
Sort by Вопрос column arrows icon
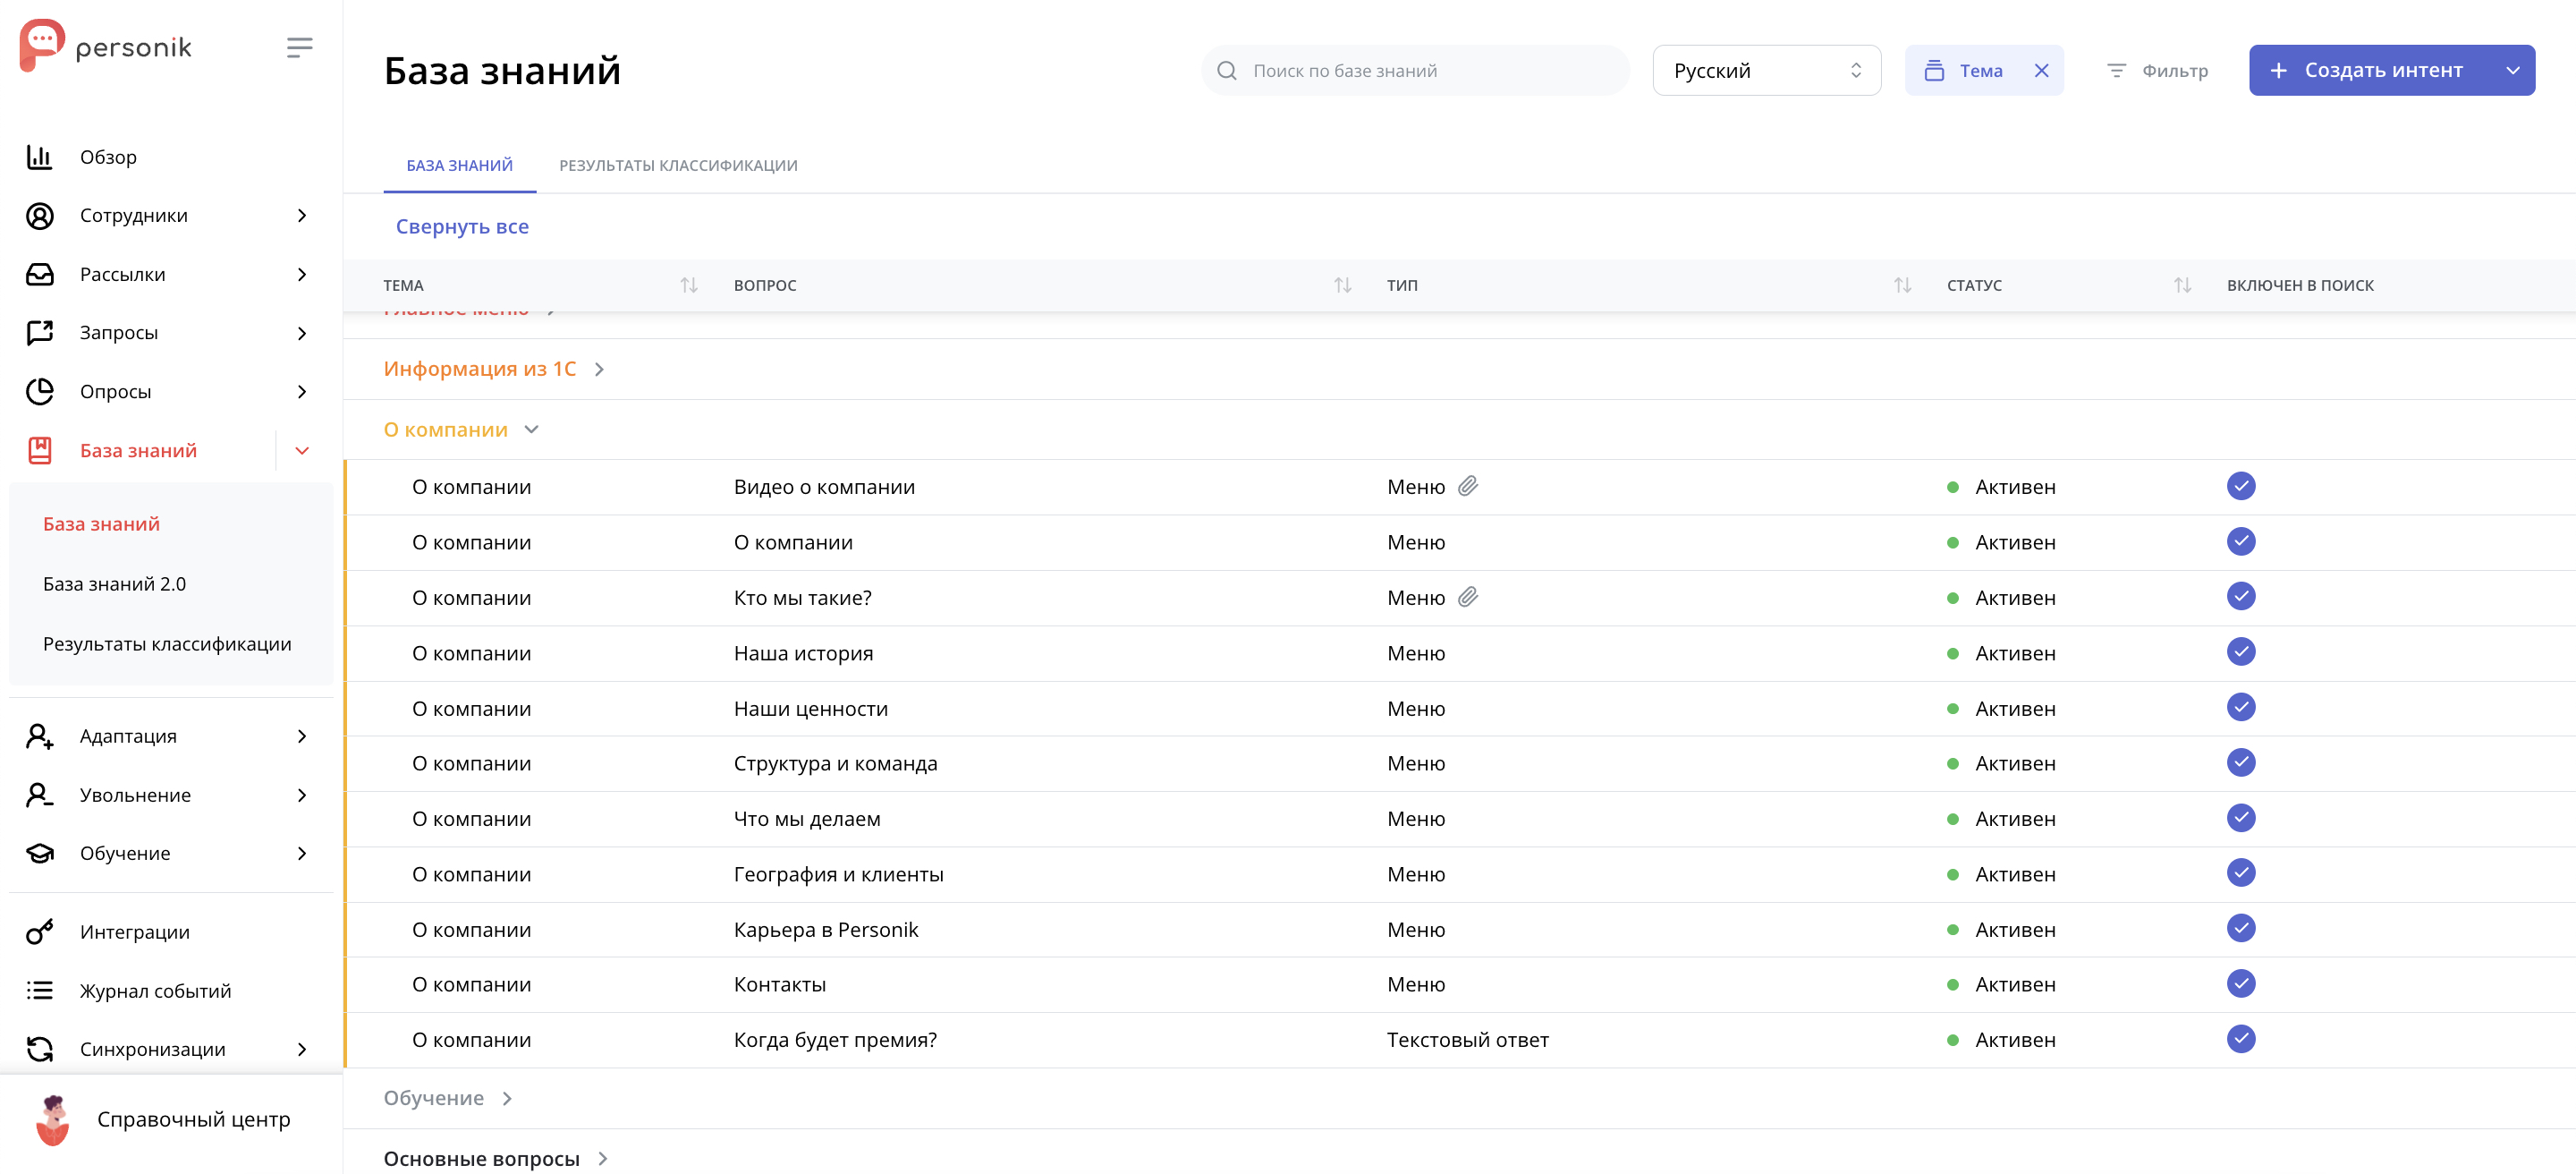[1342, 285]
